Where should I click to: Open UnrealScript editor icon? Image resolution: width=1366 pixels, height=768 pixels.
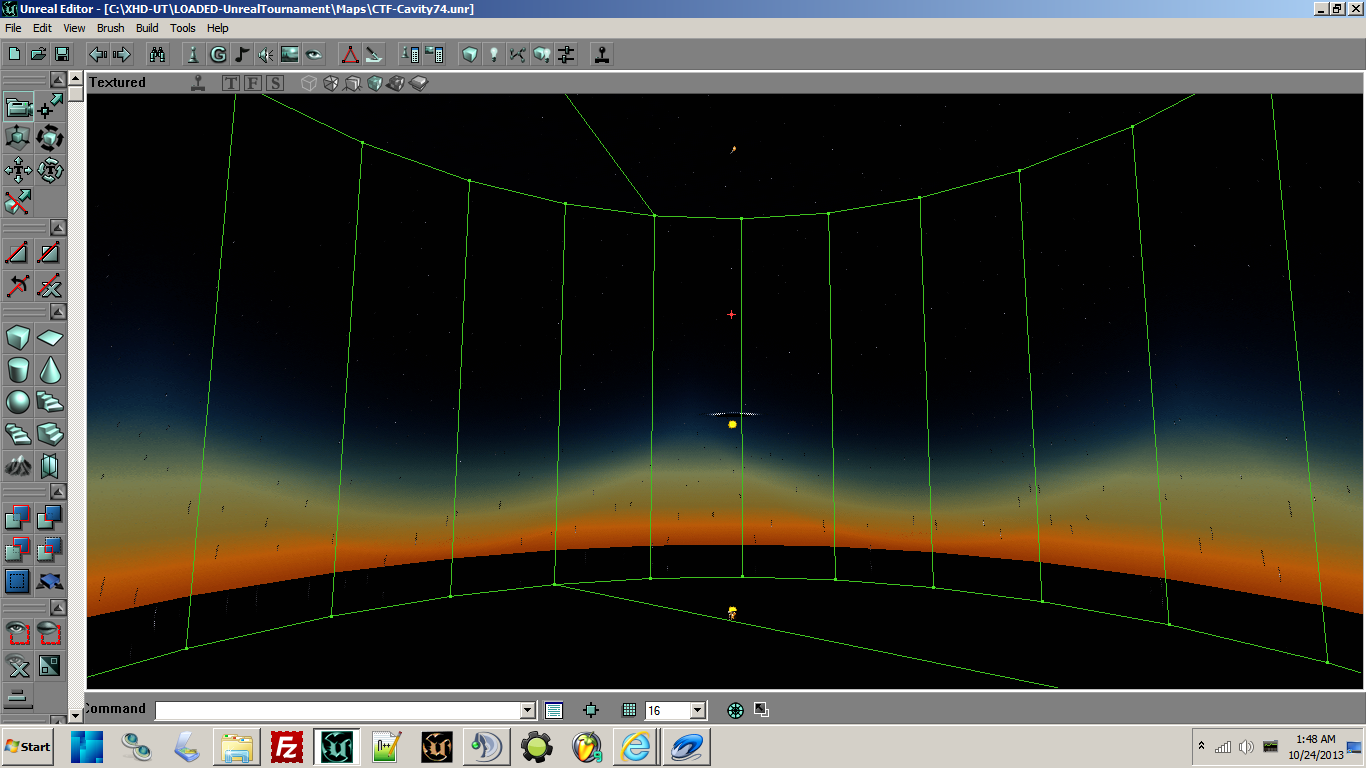coord(374,54)
